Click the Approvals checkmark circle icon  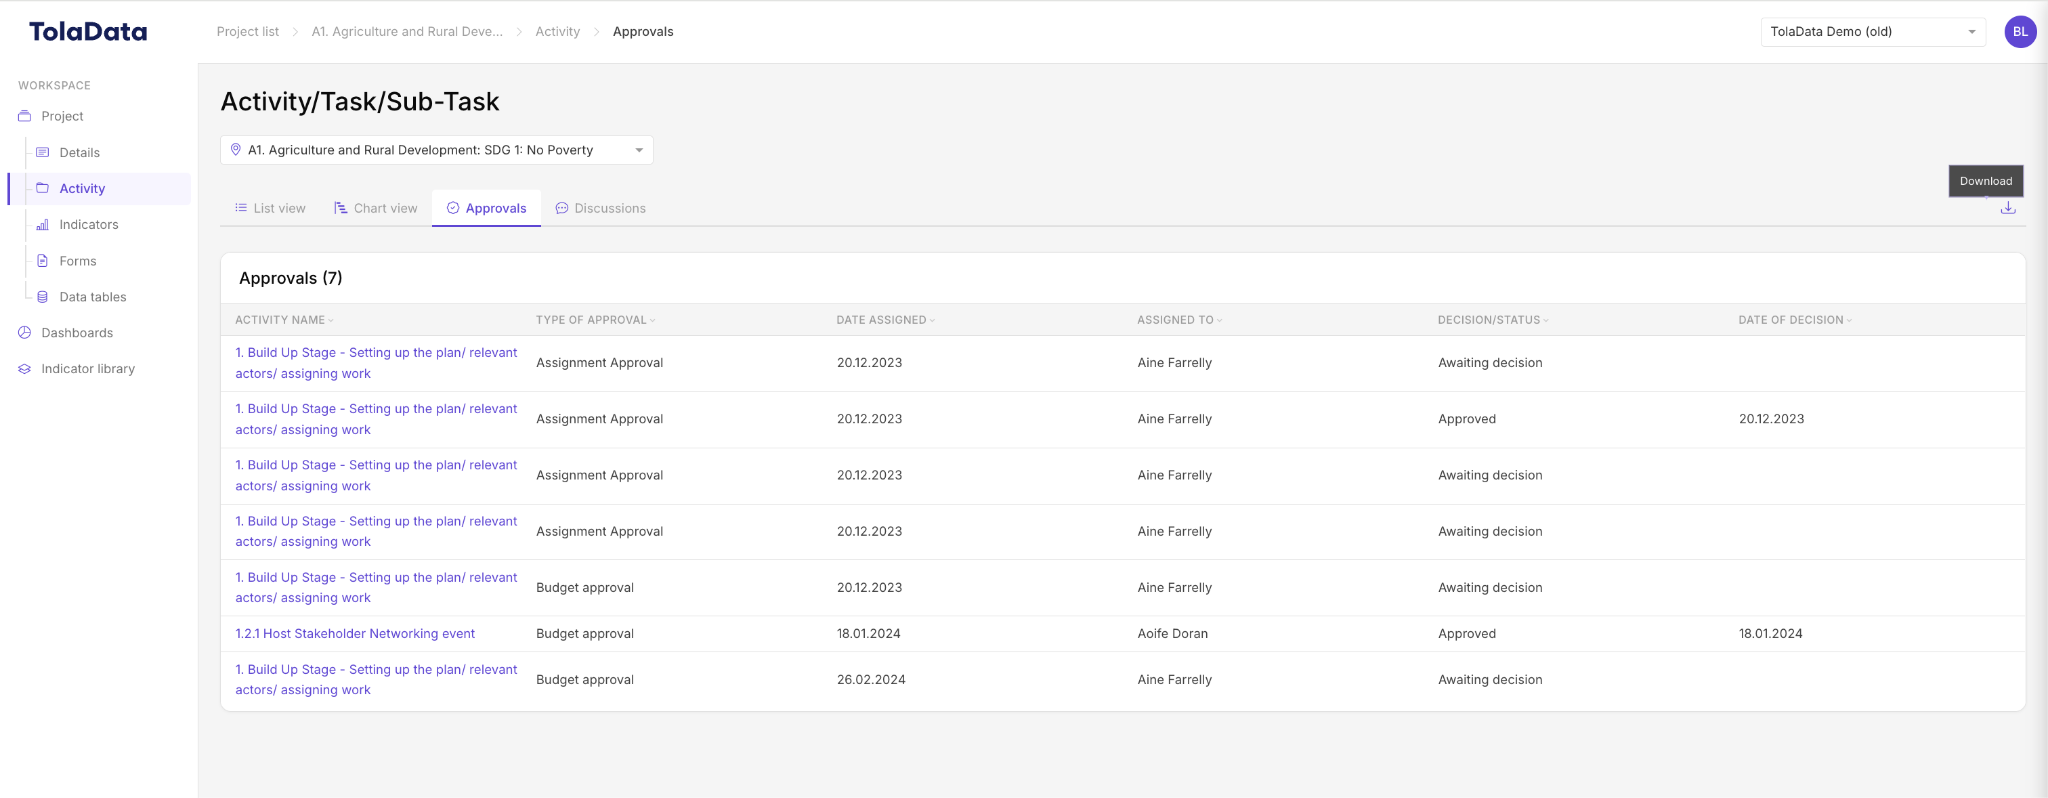(x=453, y=208)
